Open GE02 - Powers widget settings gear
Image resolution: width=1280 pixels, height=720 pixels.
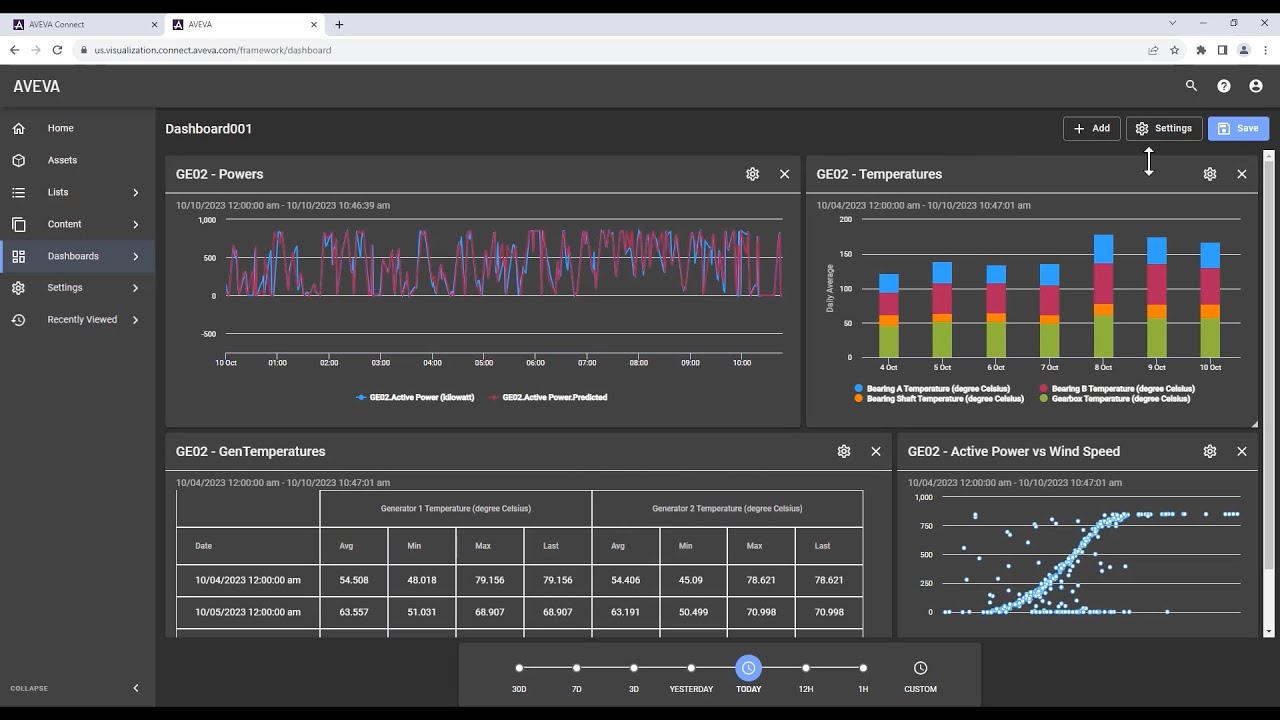[752, 174]
